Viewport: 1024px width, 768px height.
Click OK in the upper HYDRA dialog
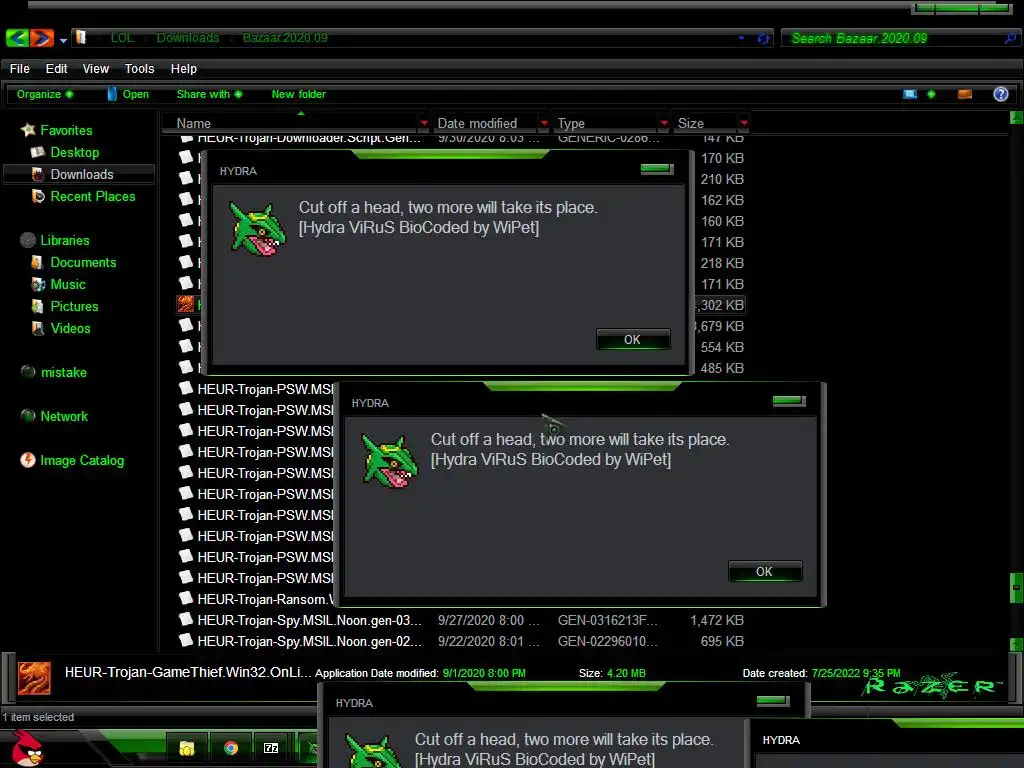(x=632, y=340)
